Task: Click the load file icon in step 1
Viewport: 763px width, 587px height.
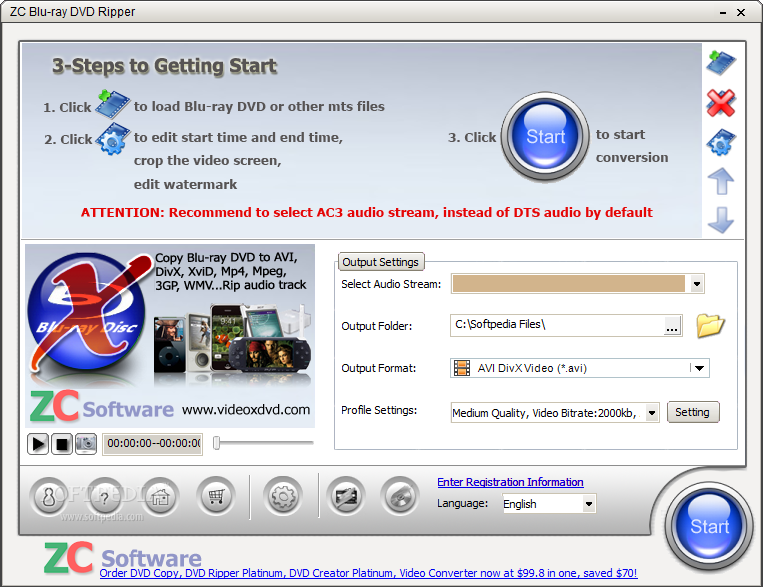Action: point(112,104)
